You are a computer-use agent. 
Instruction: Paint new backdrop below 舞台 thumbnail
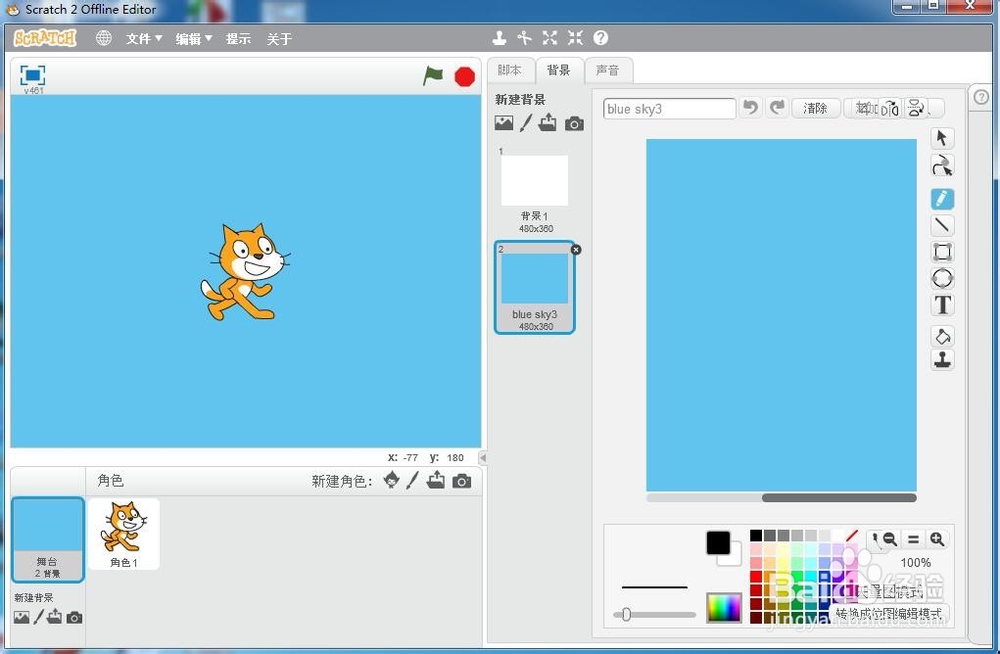[x=38, y=617]
